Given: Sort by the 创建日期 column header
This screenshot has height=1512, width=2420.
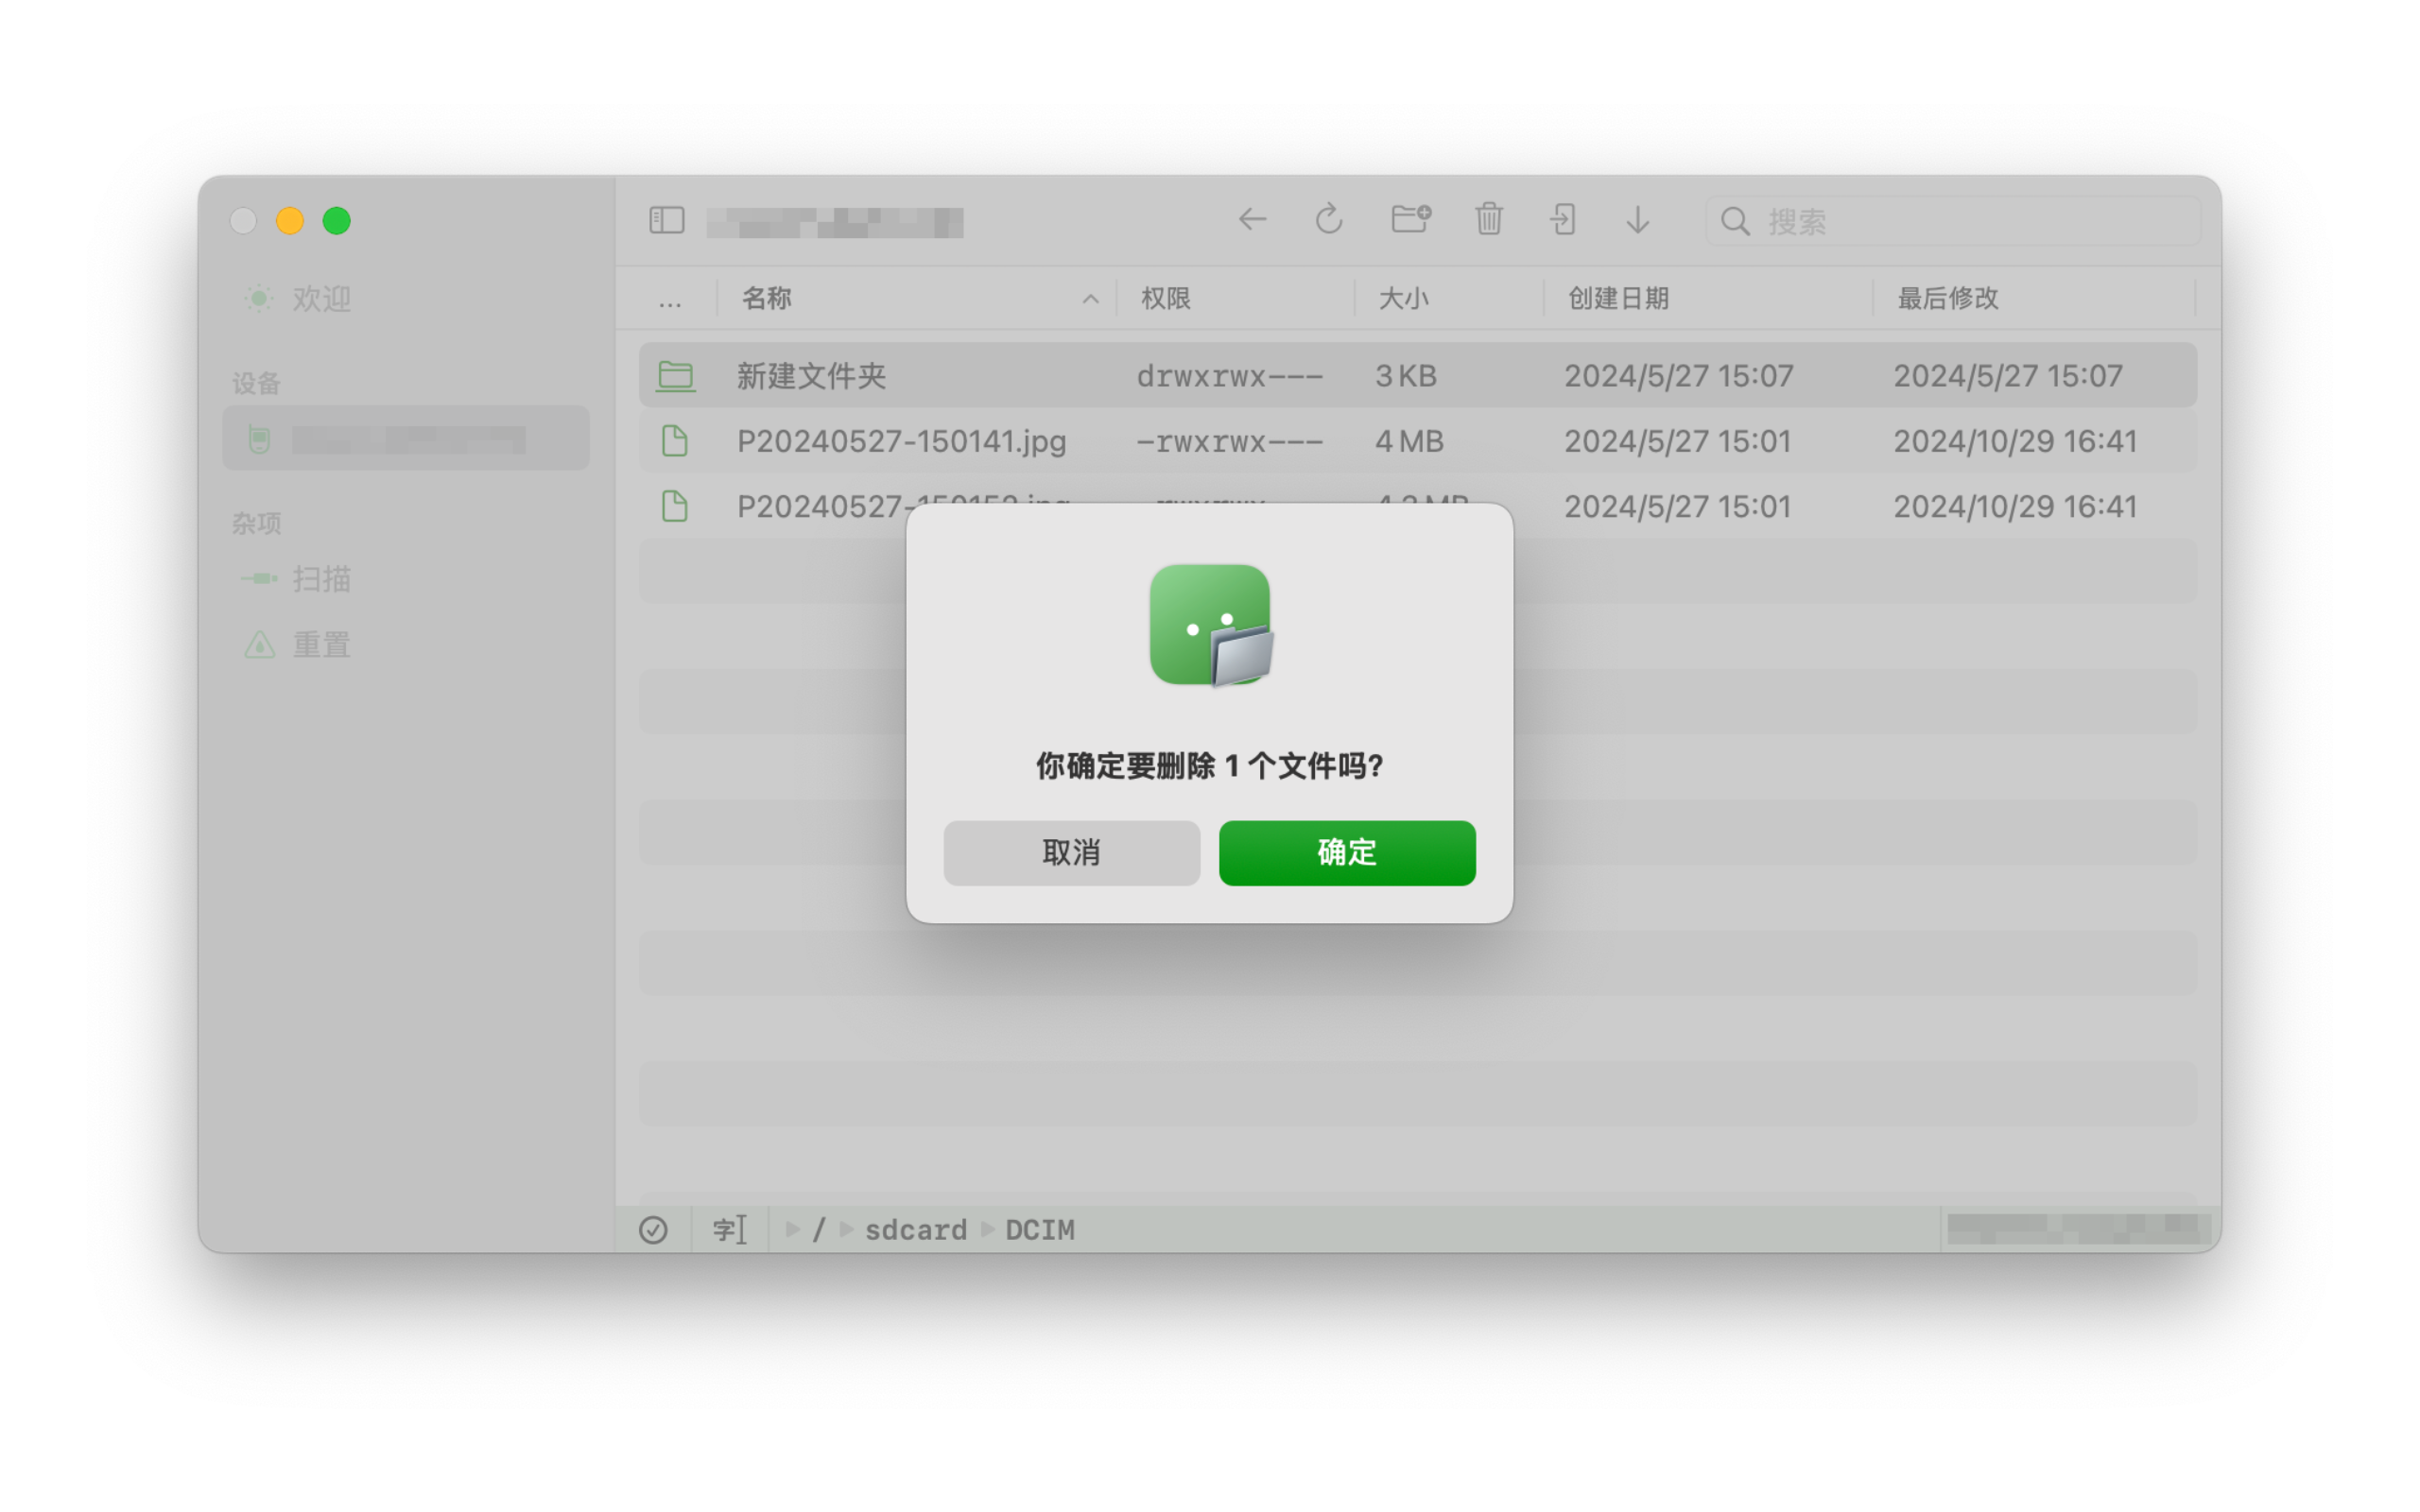Looking at the screenshot, I should click(1618, 298).
